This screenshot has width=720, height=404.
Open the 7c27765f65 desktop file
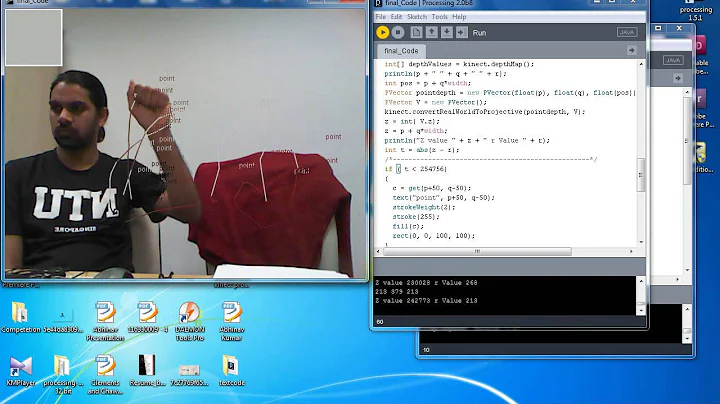[x=189, y=374]
